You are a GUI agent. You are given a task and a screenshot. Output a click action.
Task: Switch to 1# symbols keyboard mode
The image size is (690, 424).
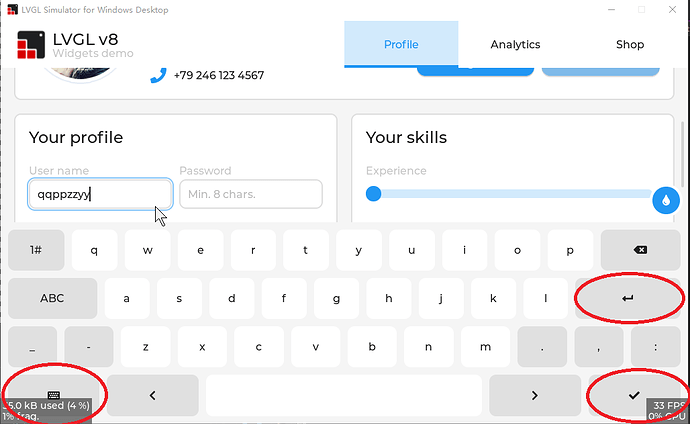click(x=36, y=250)
